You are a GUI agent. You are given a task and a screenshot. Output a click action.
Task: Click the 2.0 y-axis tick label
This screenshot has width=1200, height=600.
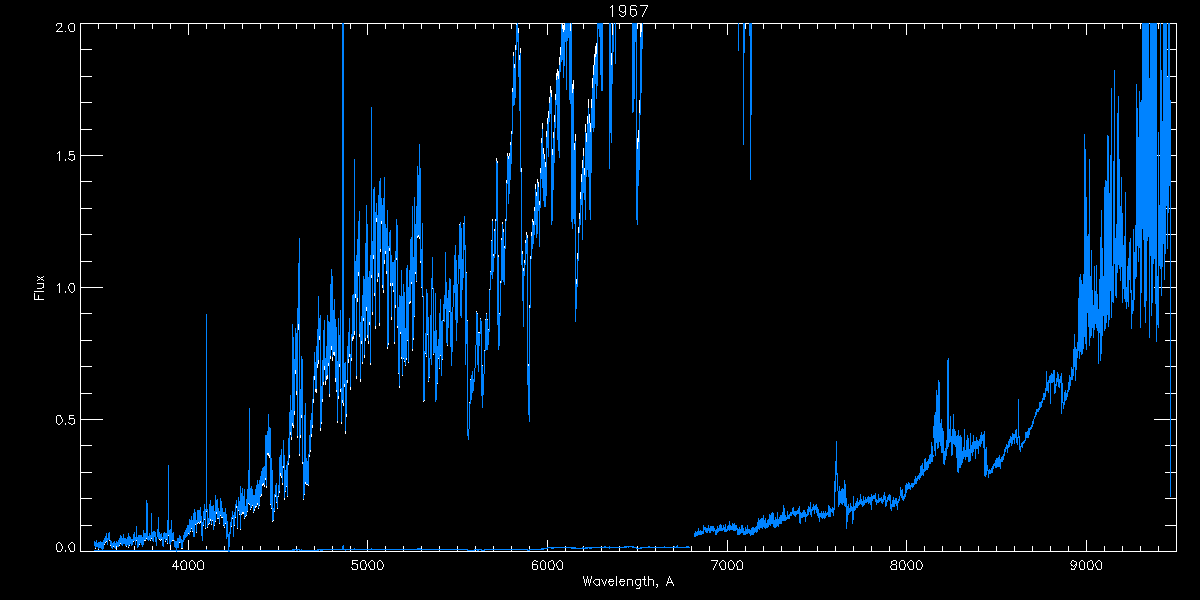tap(63, 27)
